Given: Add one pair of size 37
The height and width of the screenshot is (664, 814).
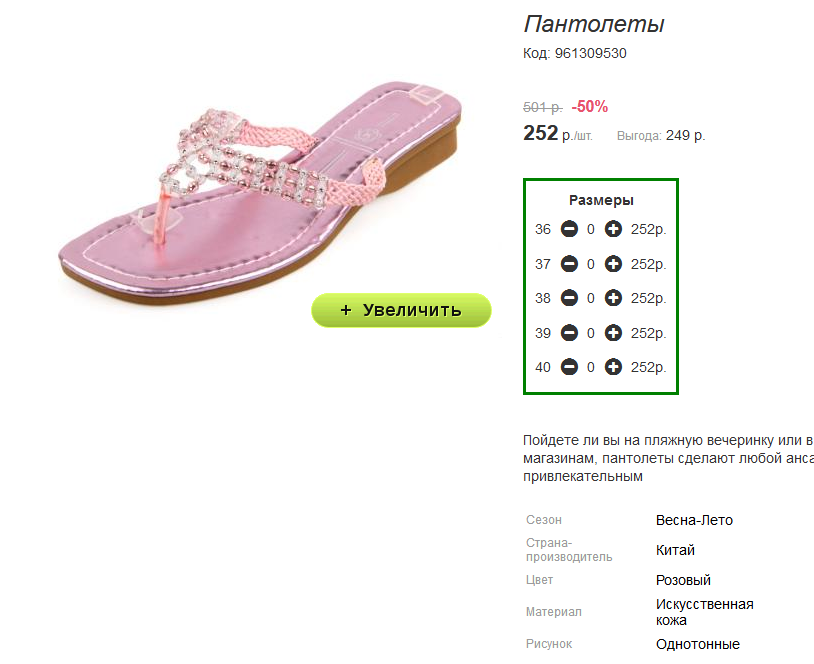Looking at the screenshot, I should (614, 264).
